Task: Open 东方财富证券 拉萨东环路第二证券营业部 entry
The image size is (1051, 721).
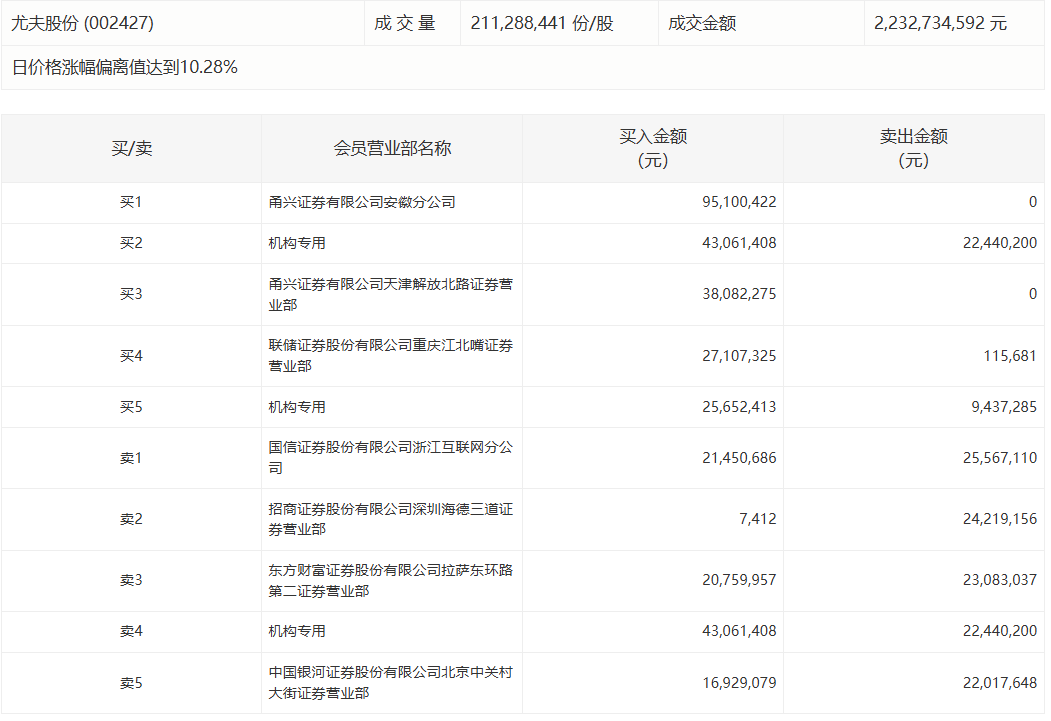Action: (x=390, y=580)
